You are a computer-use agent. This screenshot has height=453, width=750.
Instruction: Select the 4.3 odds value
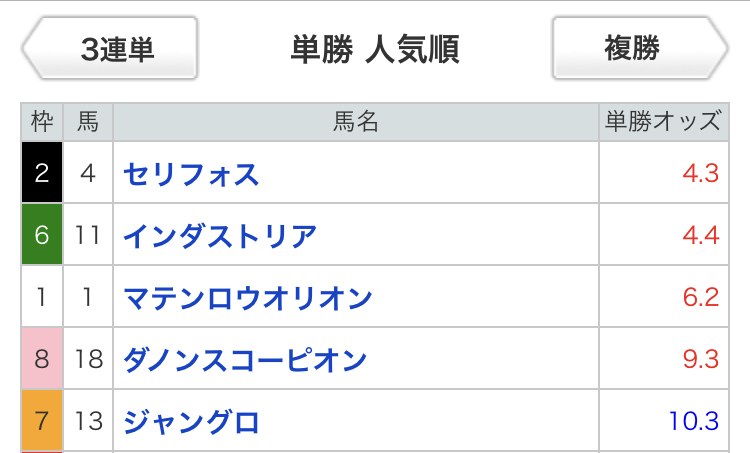pyautogui.click(x=700, y=174)
